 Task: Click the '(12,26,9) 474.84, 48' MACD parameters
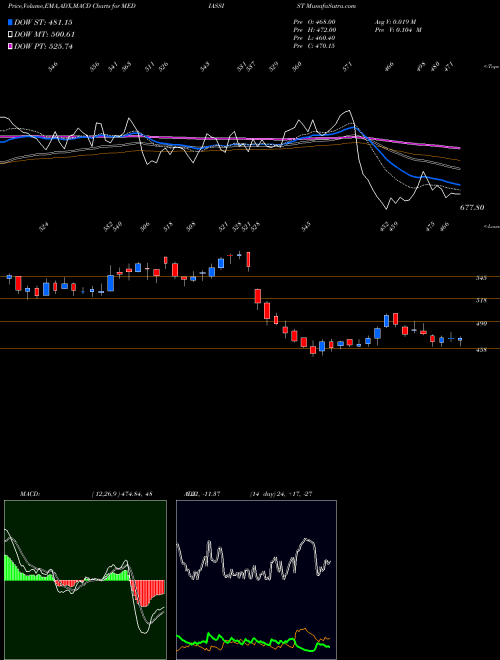point(122,494)
